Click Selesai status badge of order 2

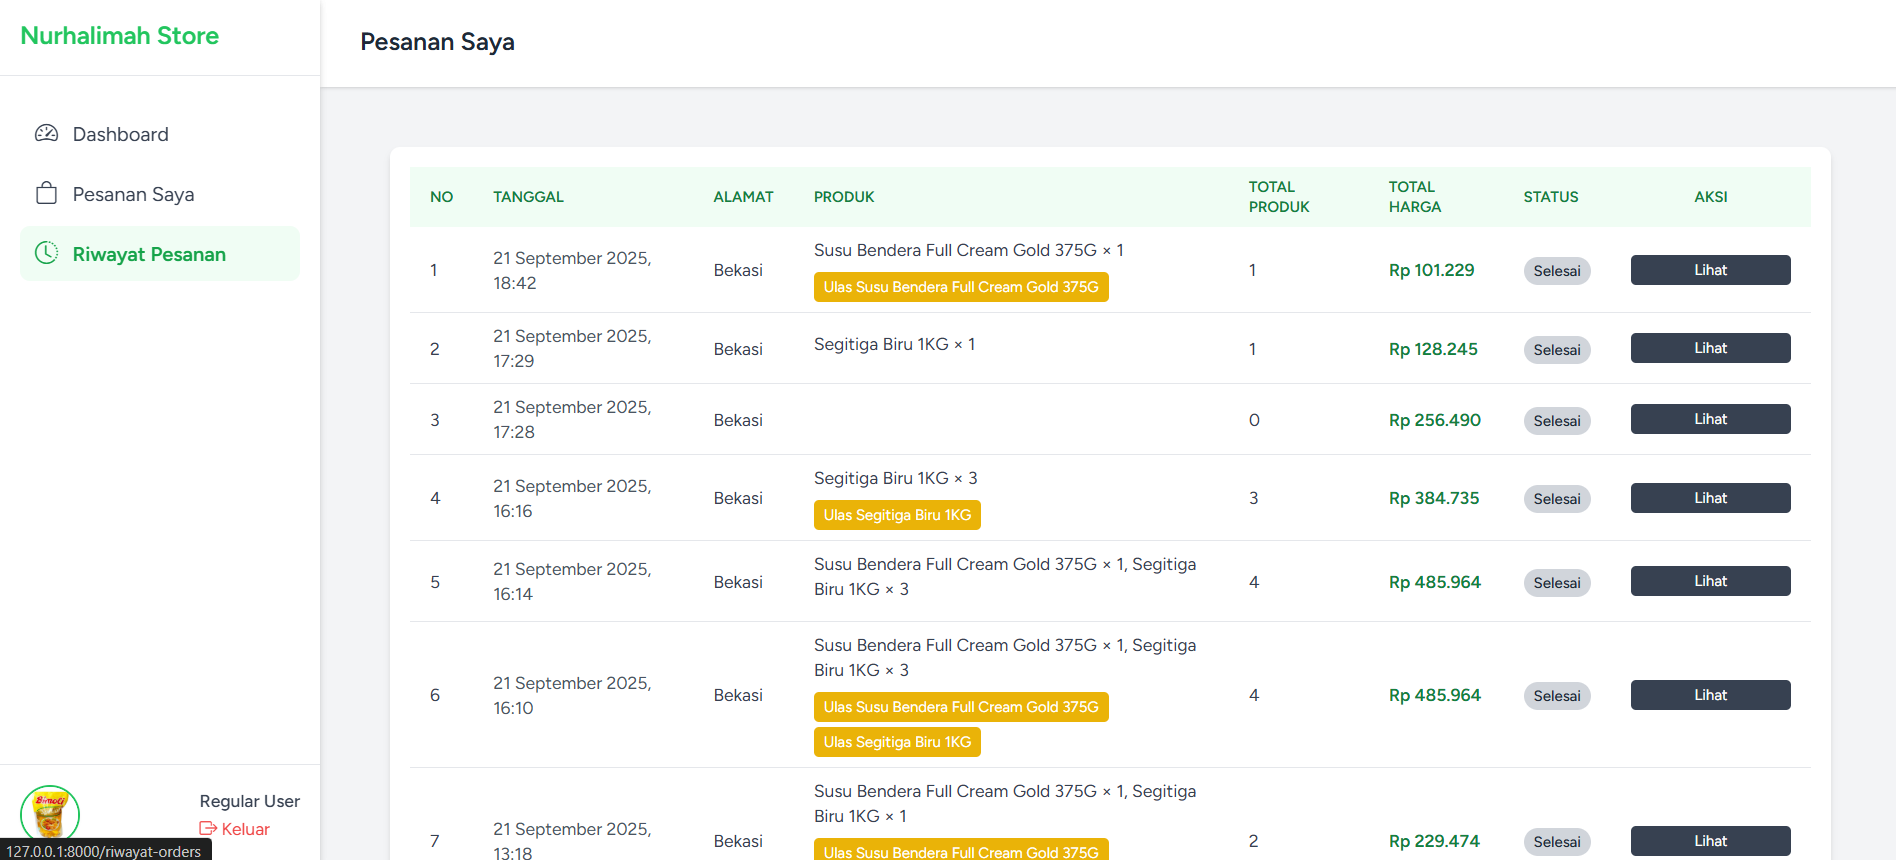1557,350
